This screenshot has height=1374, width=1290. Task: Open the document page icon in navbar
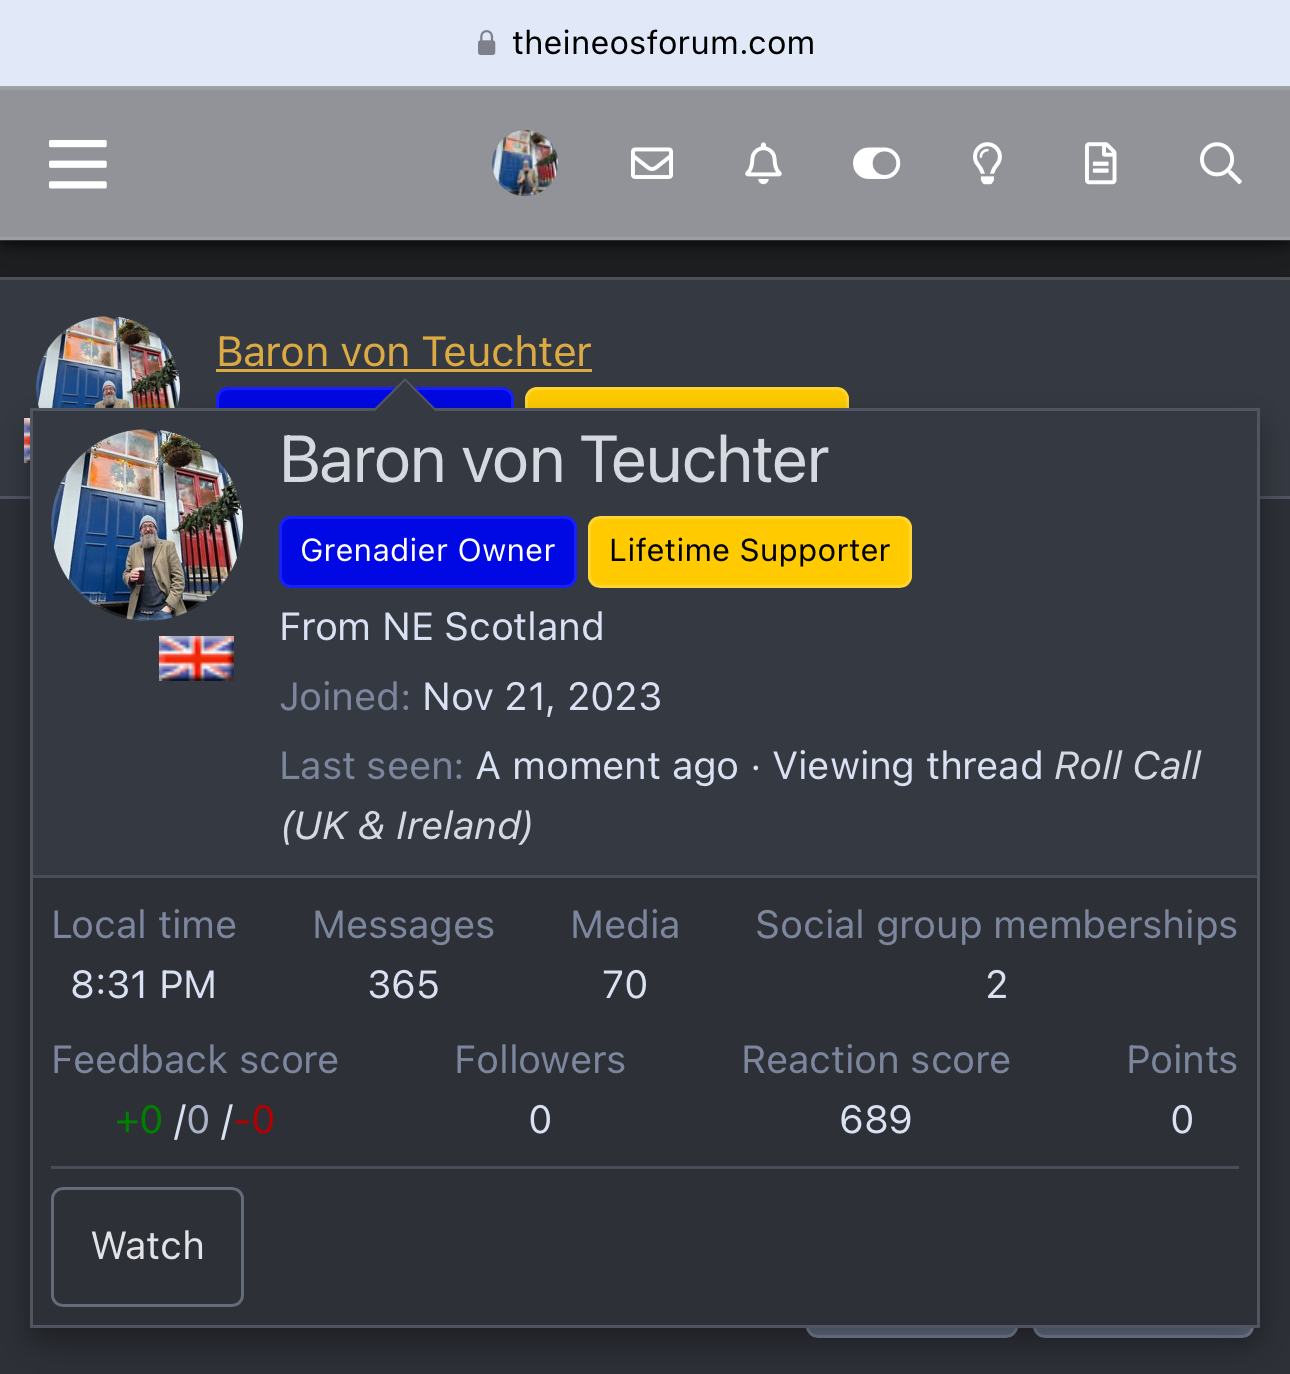click(x=1100, y=163)
